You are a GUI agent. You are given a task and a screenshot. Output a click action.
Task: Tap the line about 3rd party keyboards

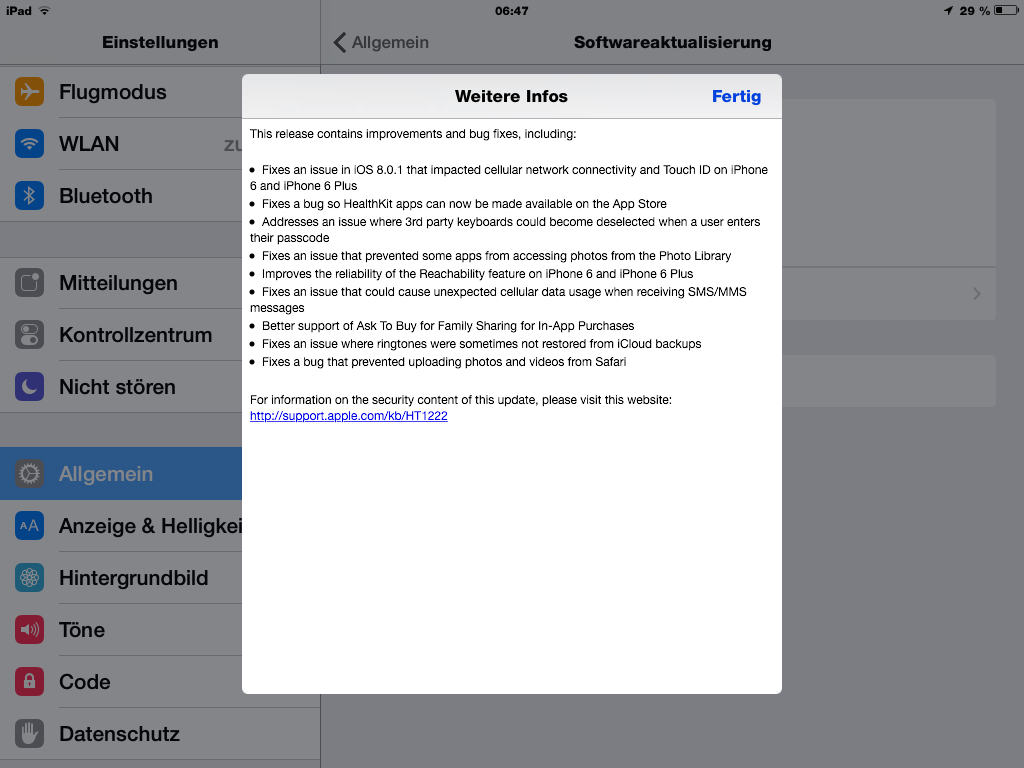tap(505, 230)
